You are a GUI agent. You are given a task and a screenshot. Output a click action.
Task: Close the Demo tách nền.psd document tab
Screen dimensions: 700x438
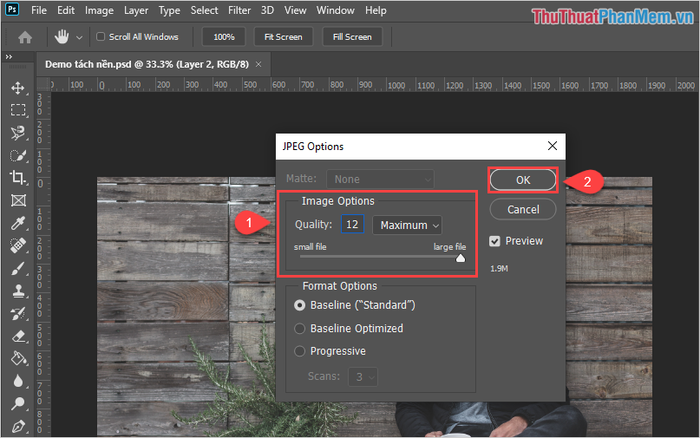[258, 64]
